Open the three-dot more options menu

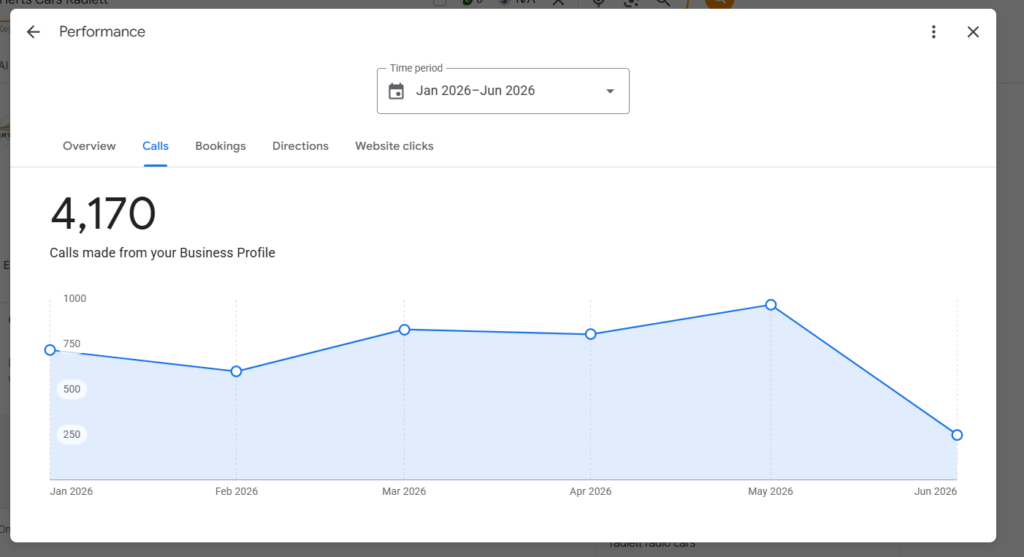[x=933, y=32]
